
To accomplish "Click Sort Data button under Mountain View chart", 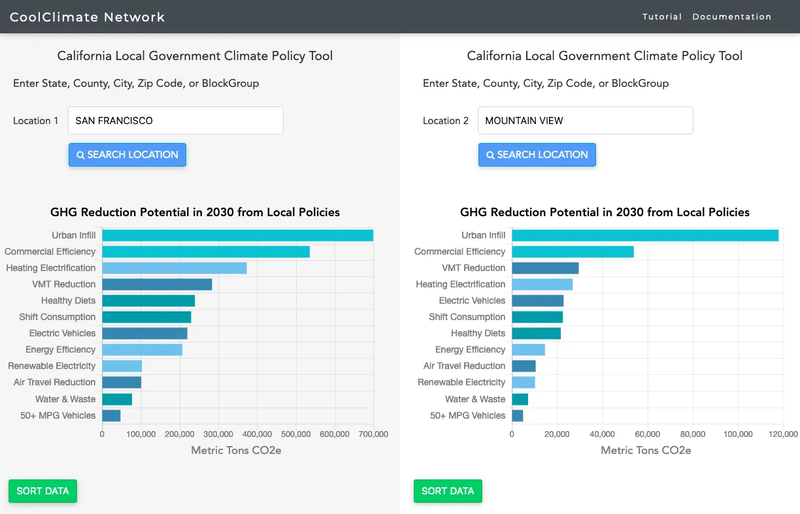I will click(x=448, y=491).
